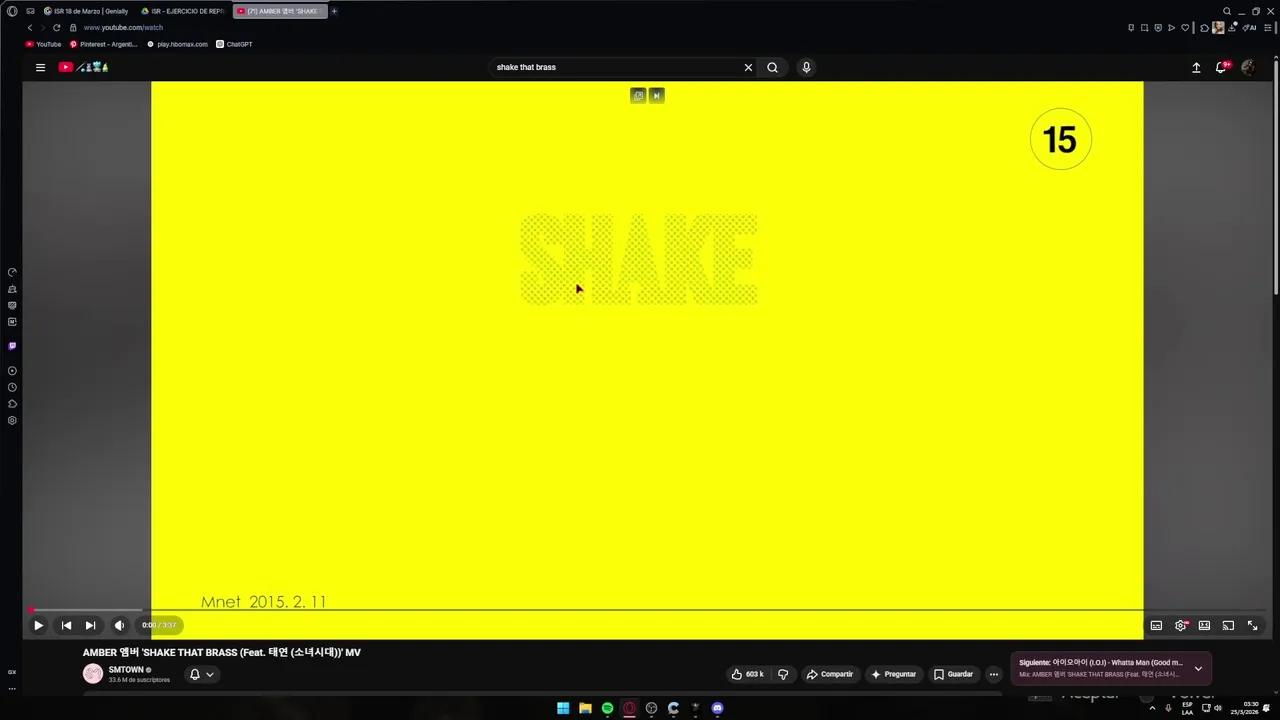Open the YouTube guide hamburger menu
The image size is (1280, 720).
tap(40, 67)
